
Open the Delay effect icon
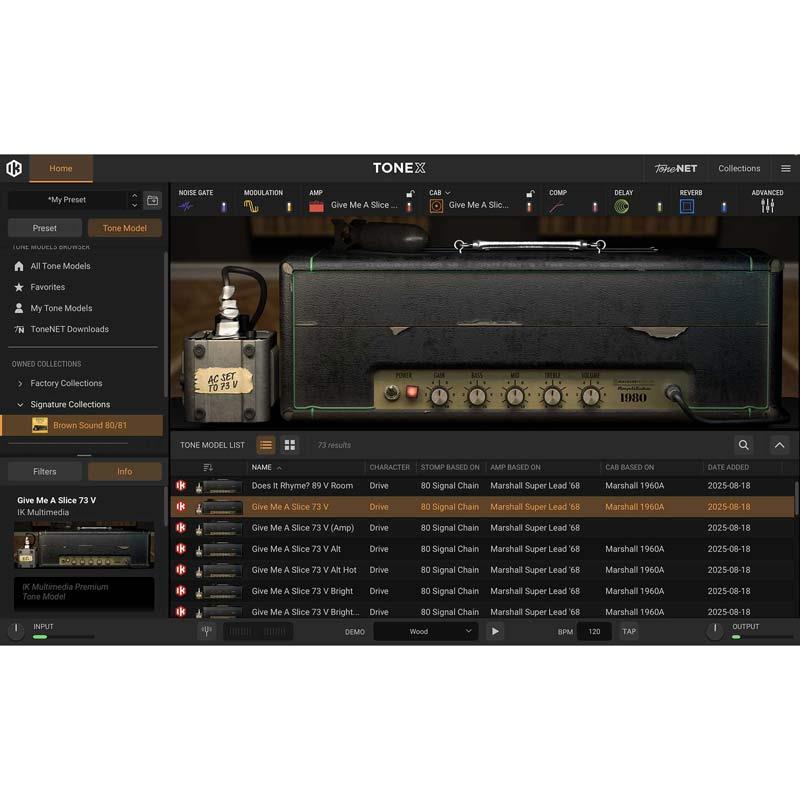(x=622, y=206)
